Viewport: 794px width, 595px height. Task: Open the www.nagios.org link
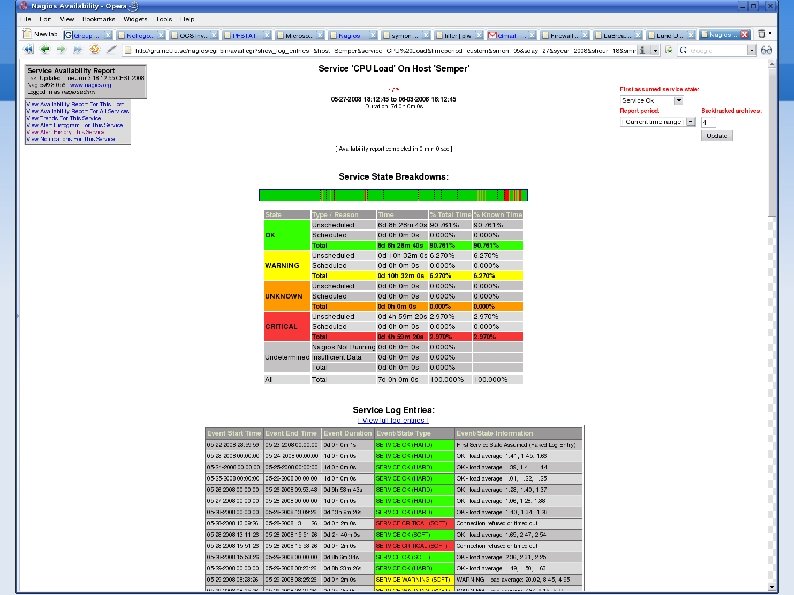tap(90, 85)
